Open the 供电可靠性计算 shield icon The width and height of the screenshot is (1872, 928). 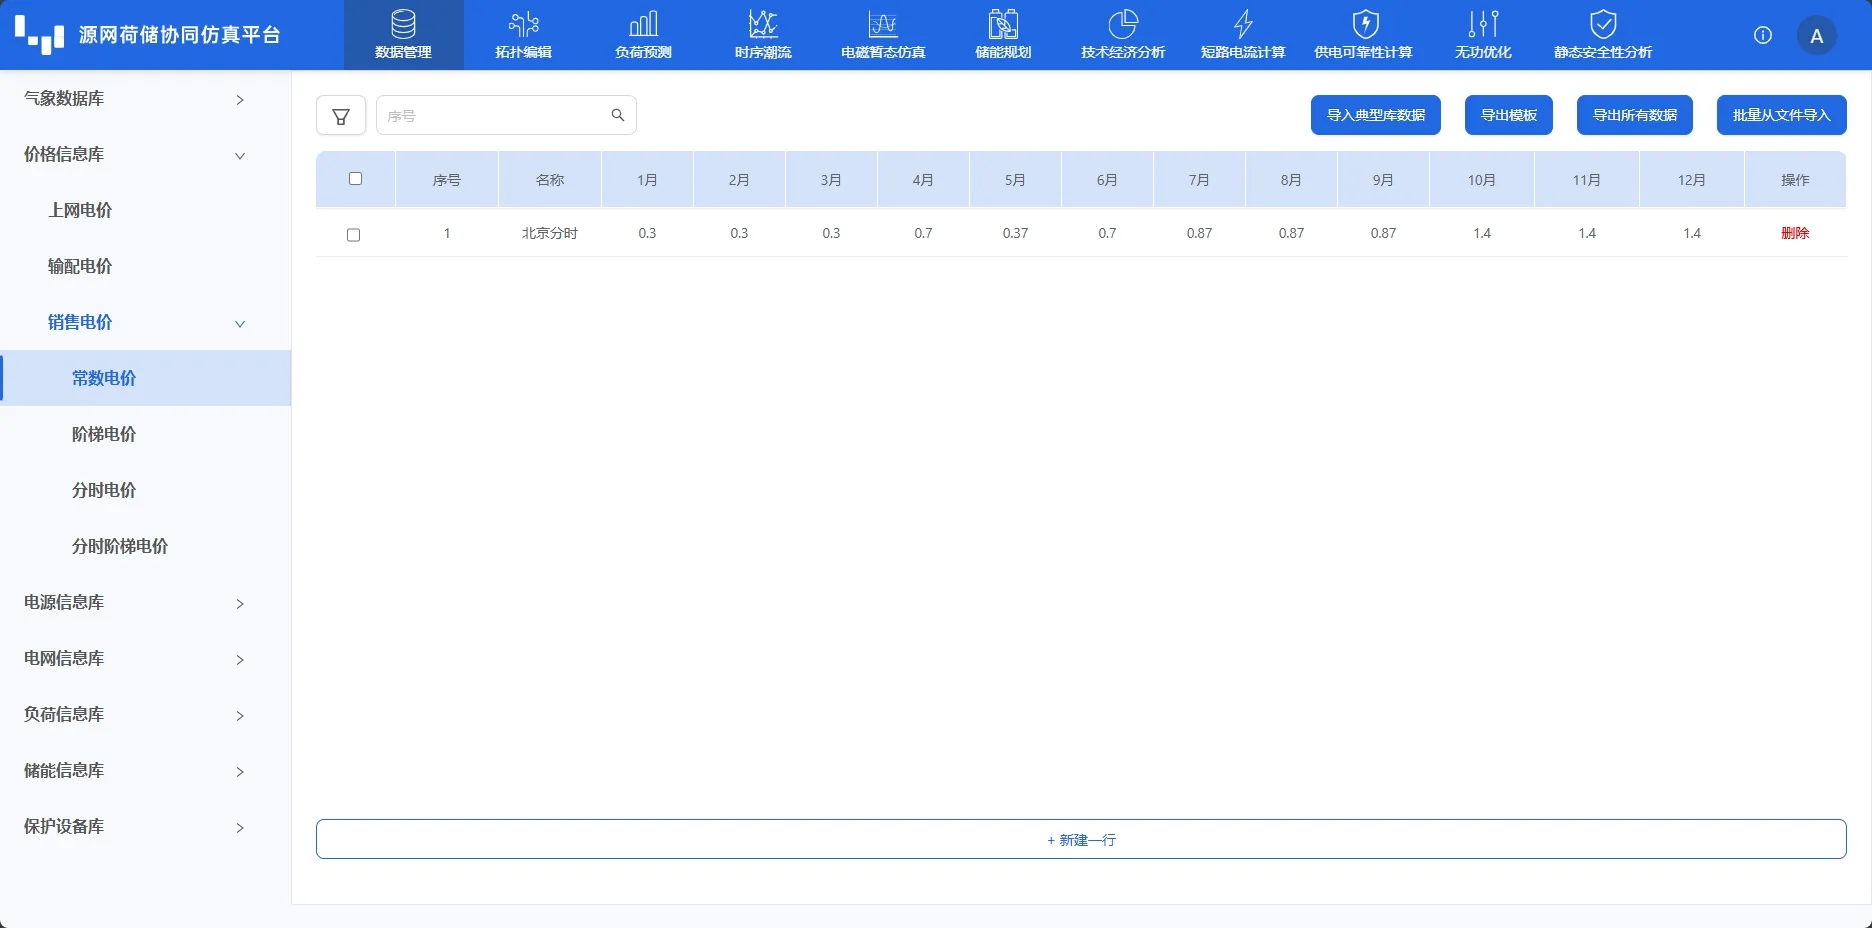1365,24
